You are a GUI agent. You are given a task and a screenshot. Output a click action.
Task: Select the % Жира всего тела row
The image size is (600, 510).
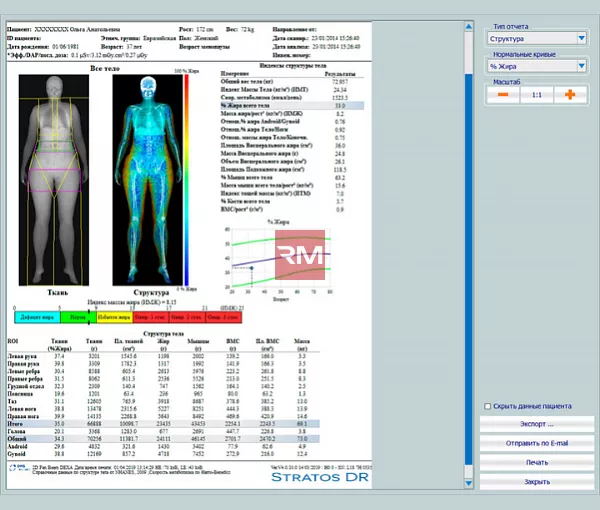[x=292, y=106]
